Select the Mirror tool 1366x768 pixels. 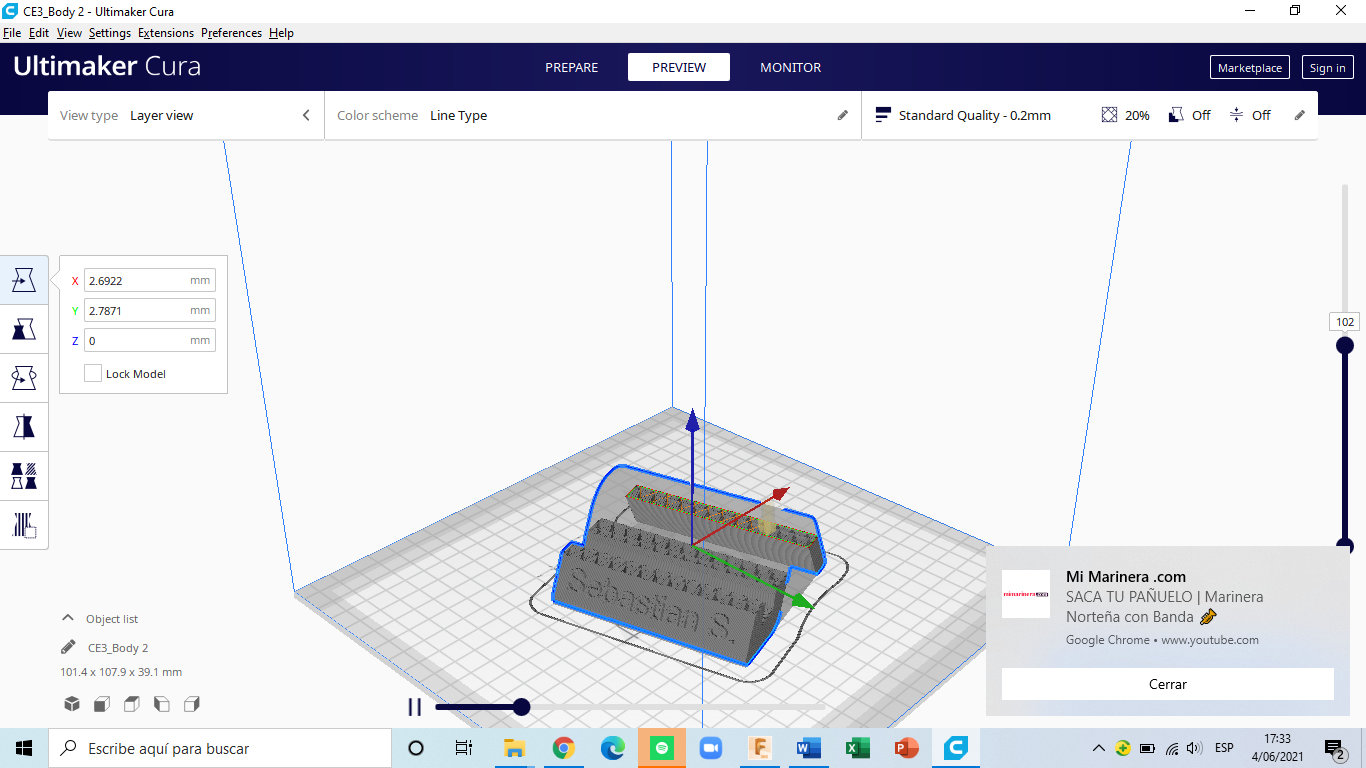(x=24, y=427)
